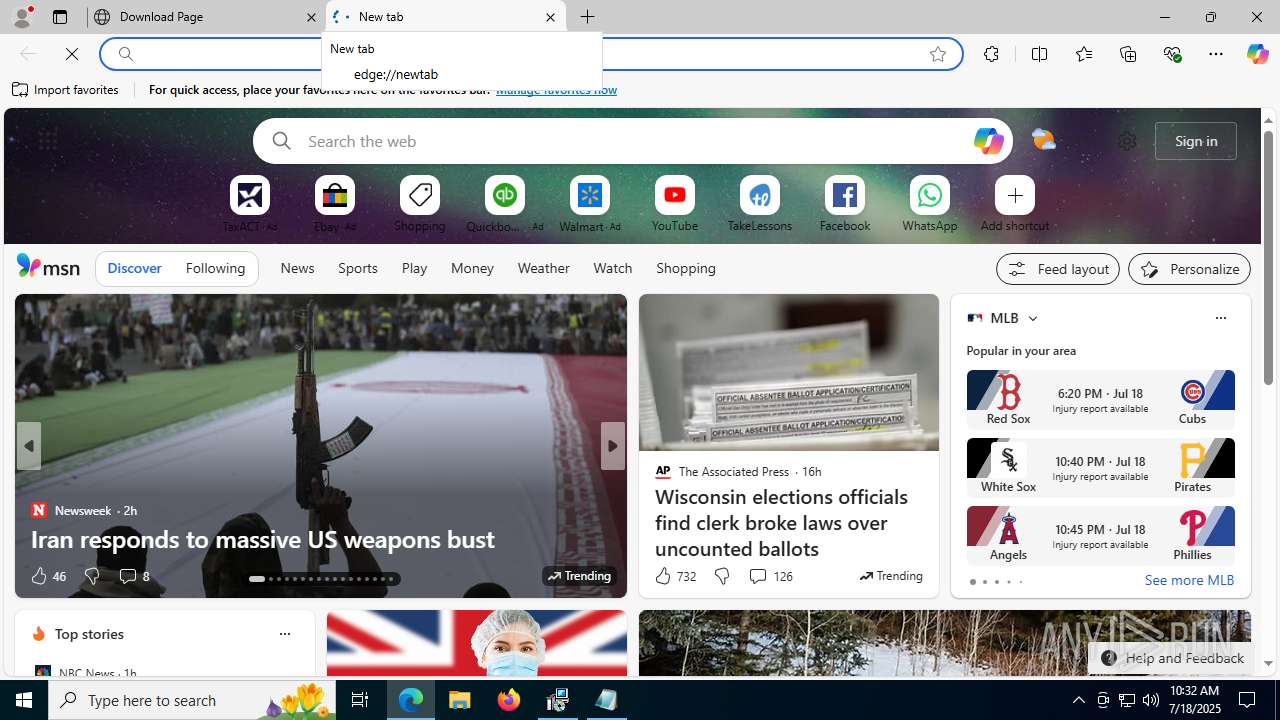
Task: Open the Feed layout button
Action: tap(1057, 269)
